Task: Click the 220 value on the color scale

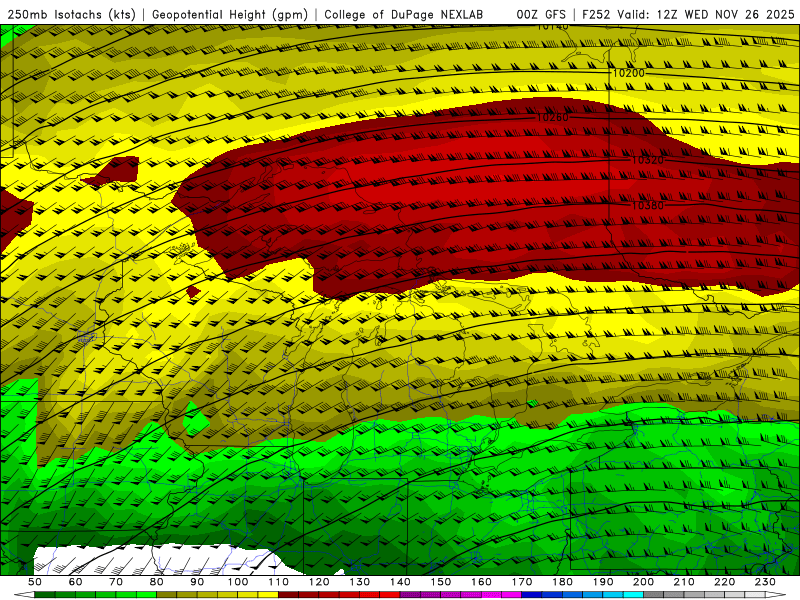Action: (x=725, y=582)
